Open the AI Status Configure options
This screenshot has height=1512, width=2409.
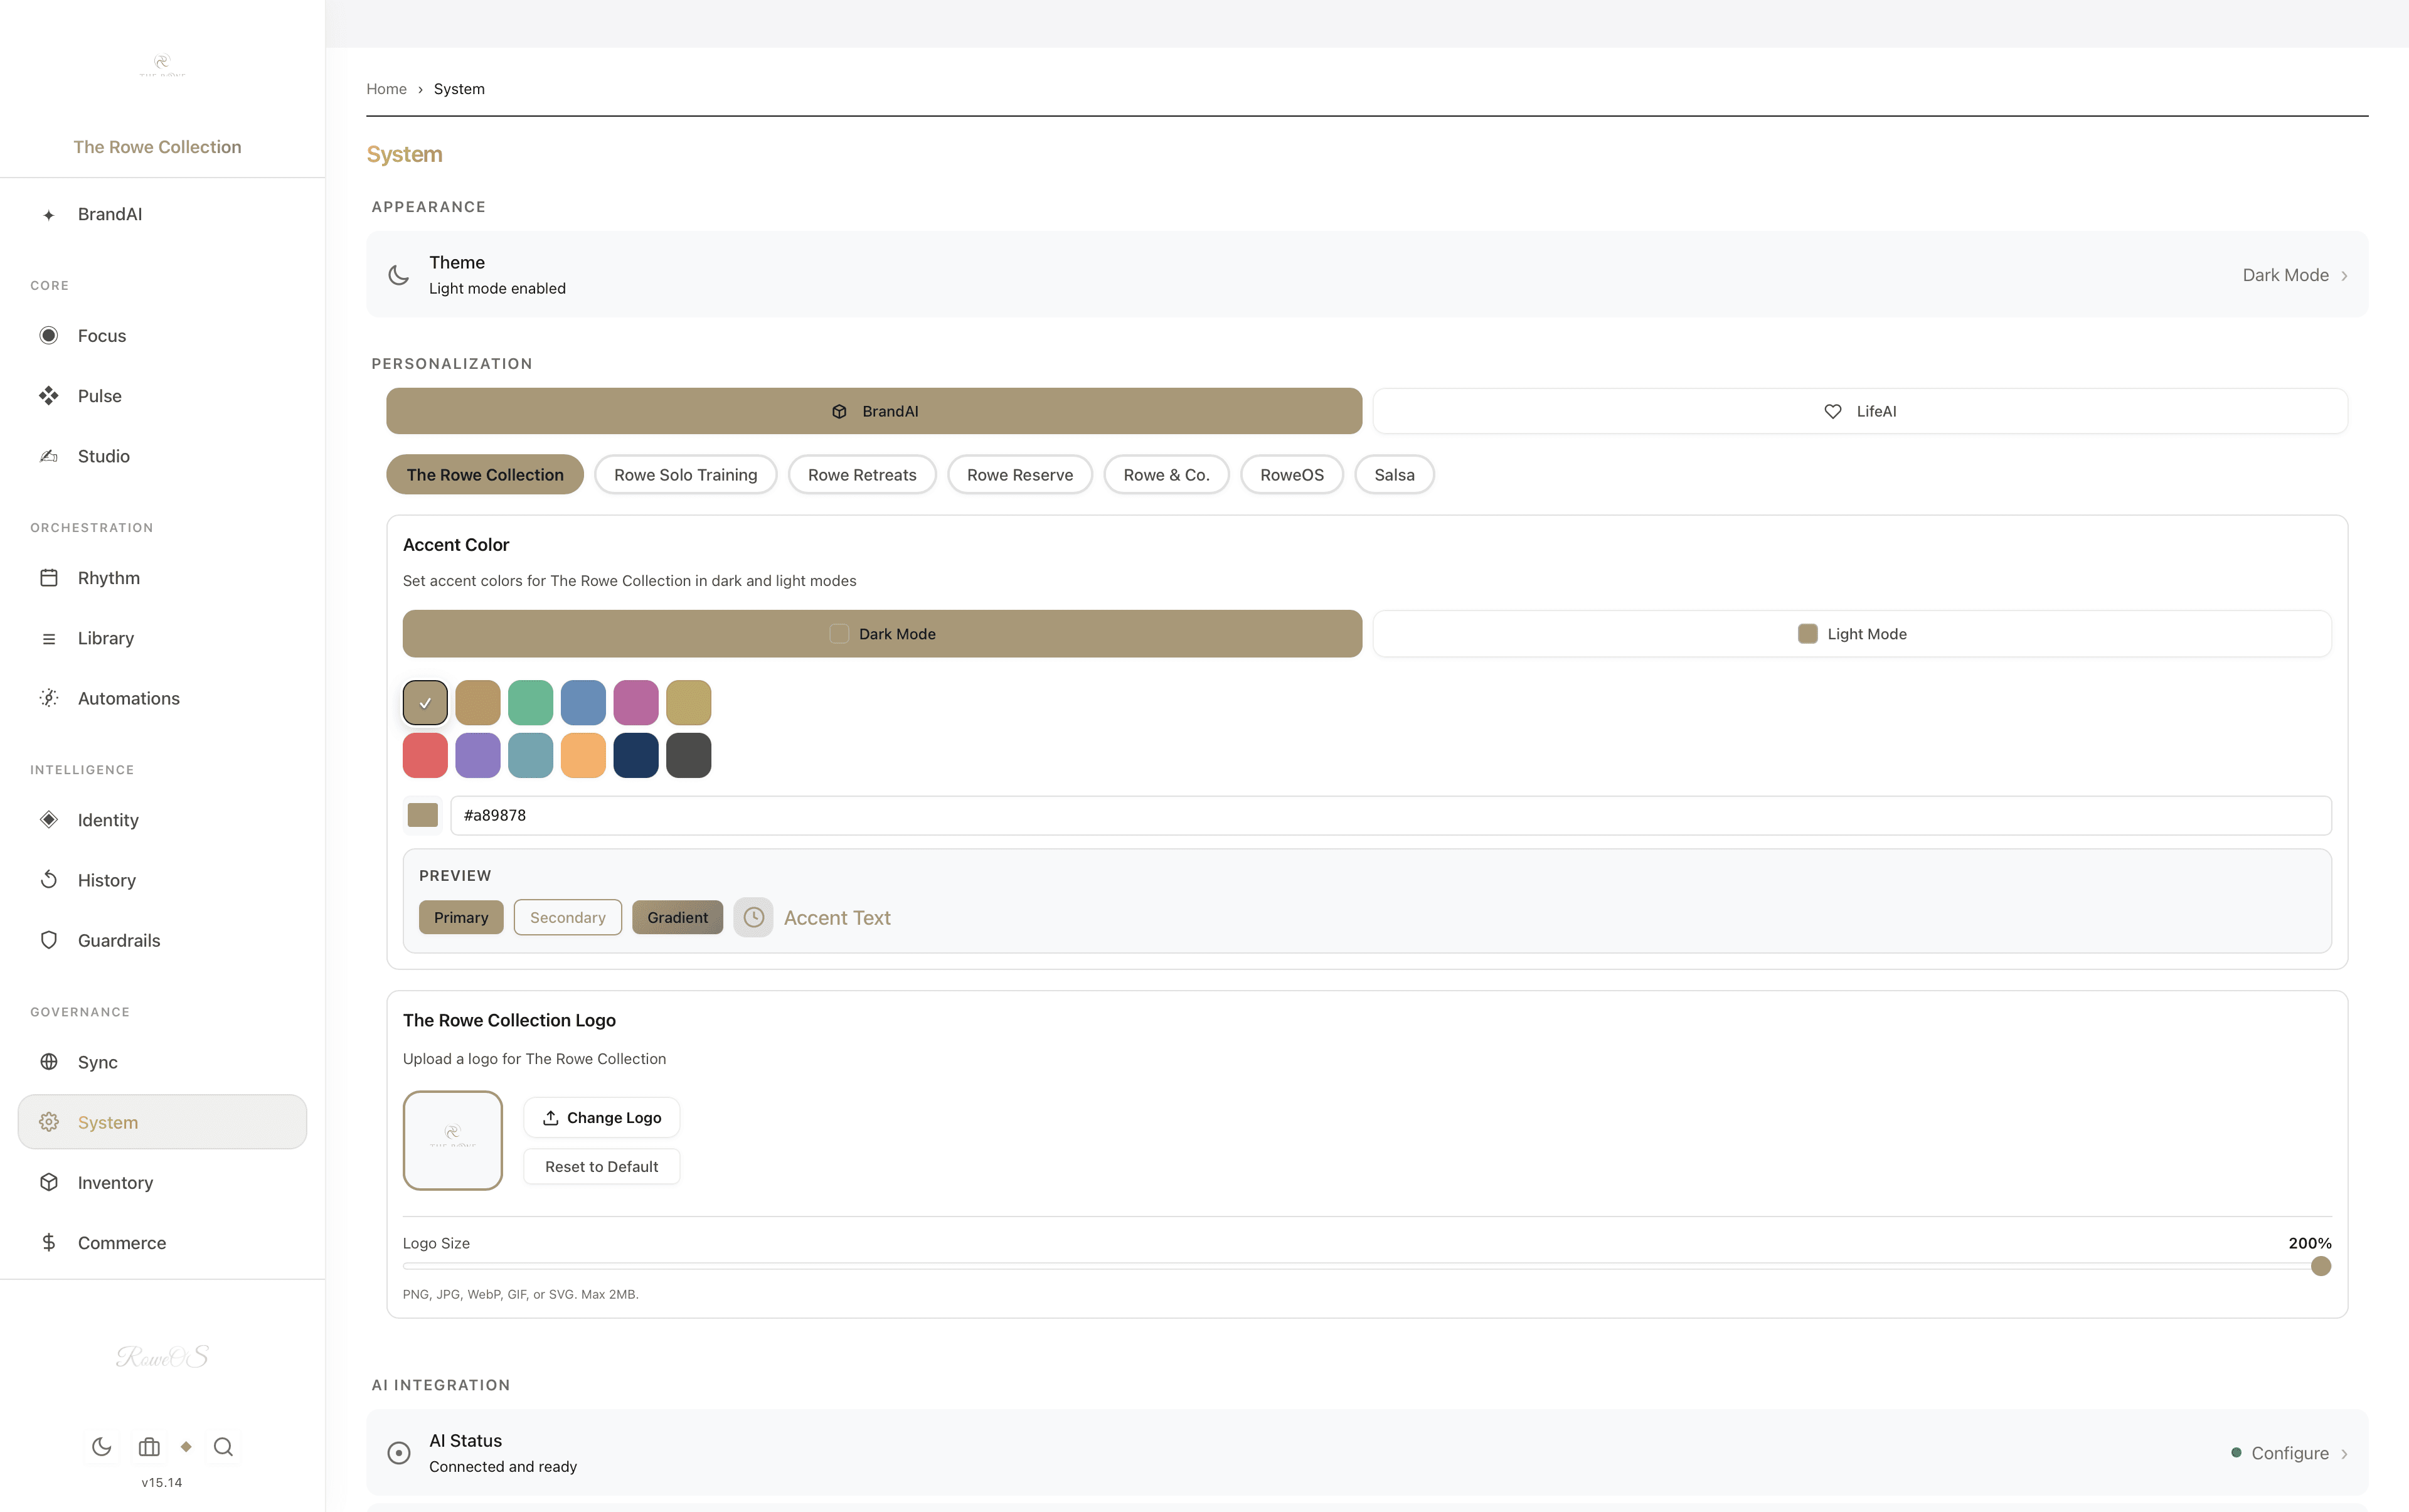coord(2290,1452)
